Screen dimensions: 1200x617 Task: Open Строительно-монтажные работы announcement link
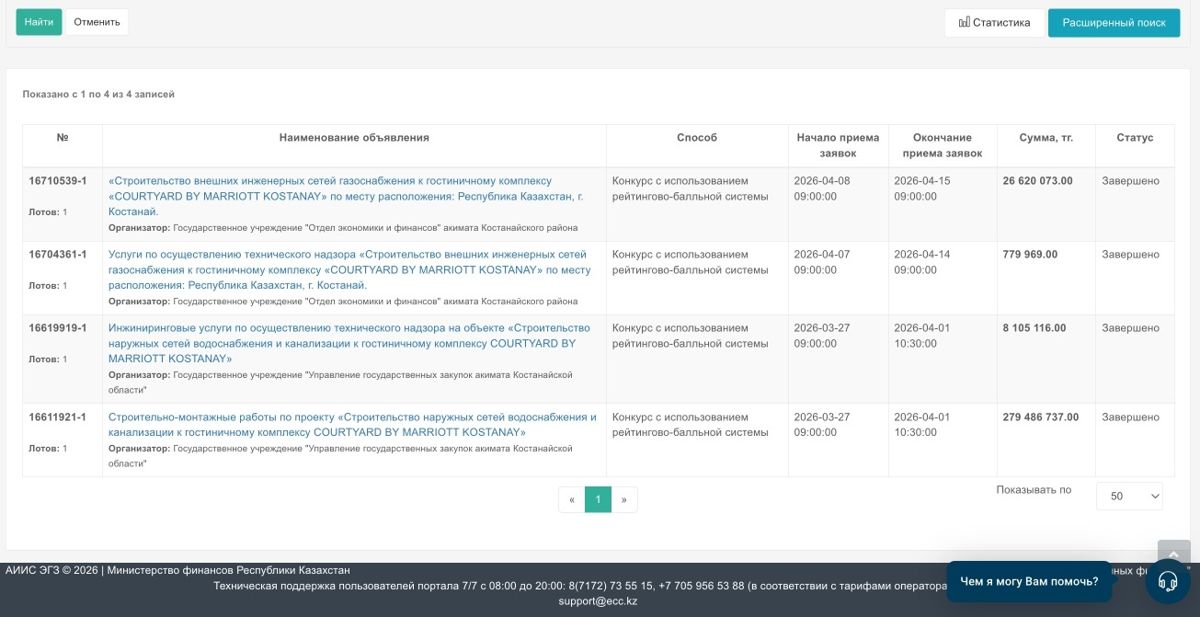352,425
